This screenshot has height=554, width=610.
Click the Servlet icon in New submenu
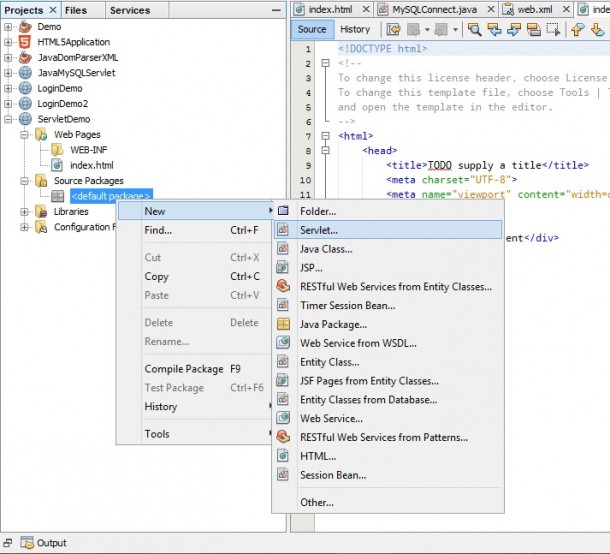click(x=283, y=230)
